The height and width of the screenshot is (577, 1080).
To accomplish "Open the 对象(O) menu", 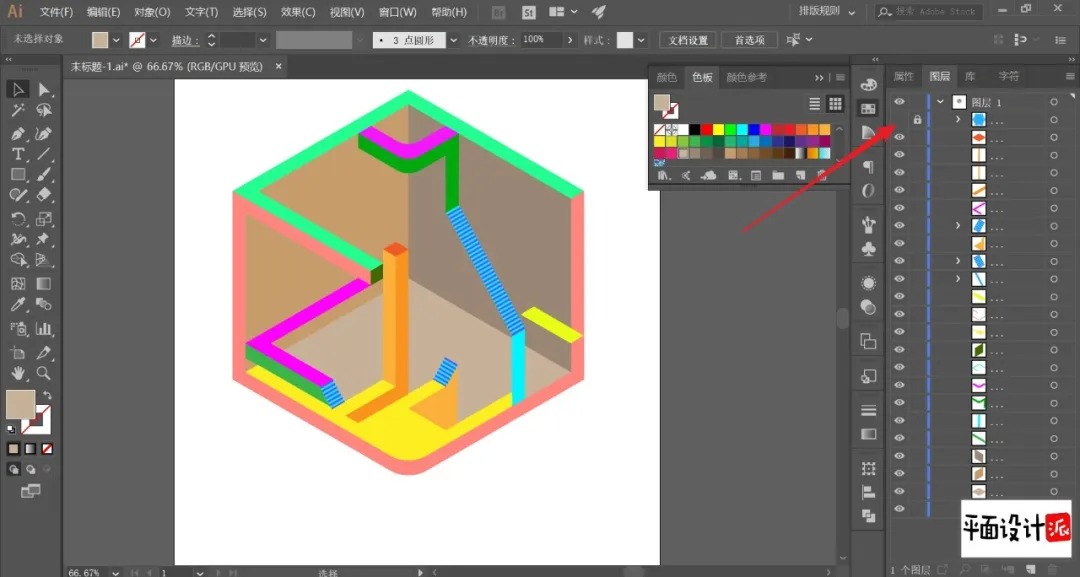I will point(152,12).
